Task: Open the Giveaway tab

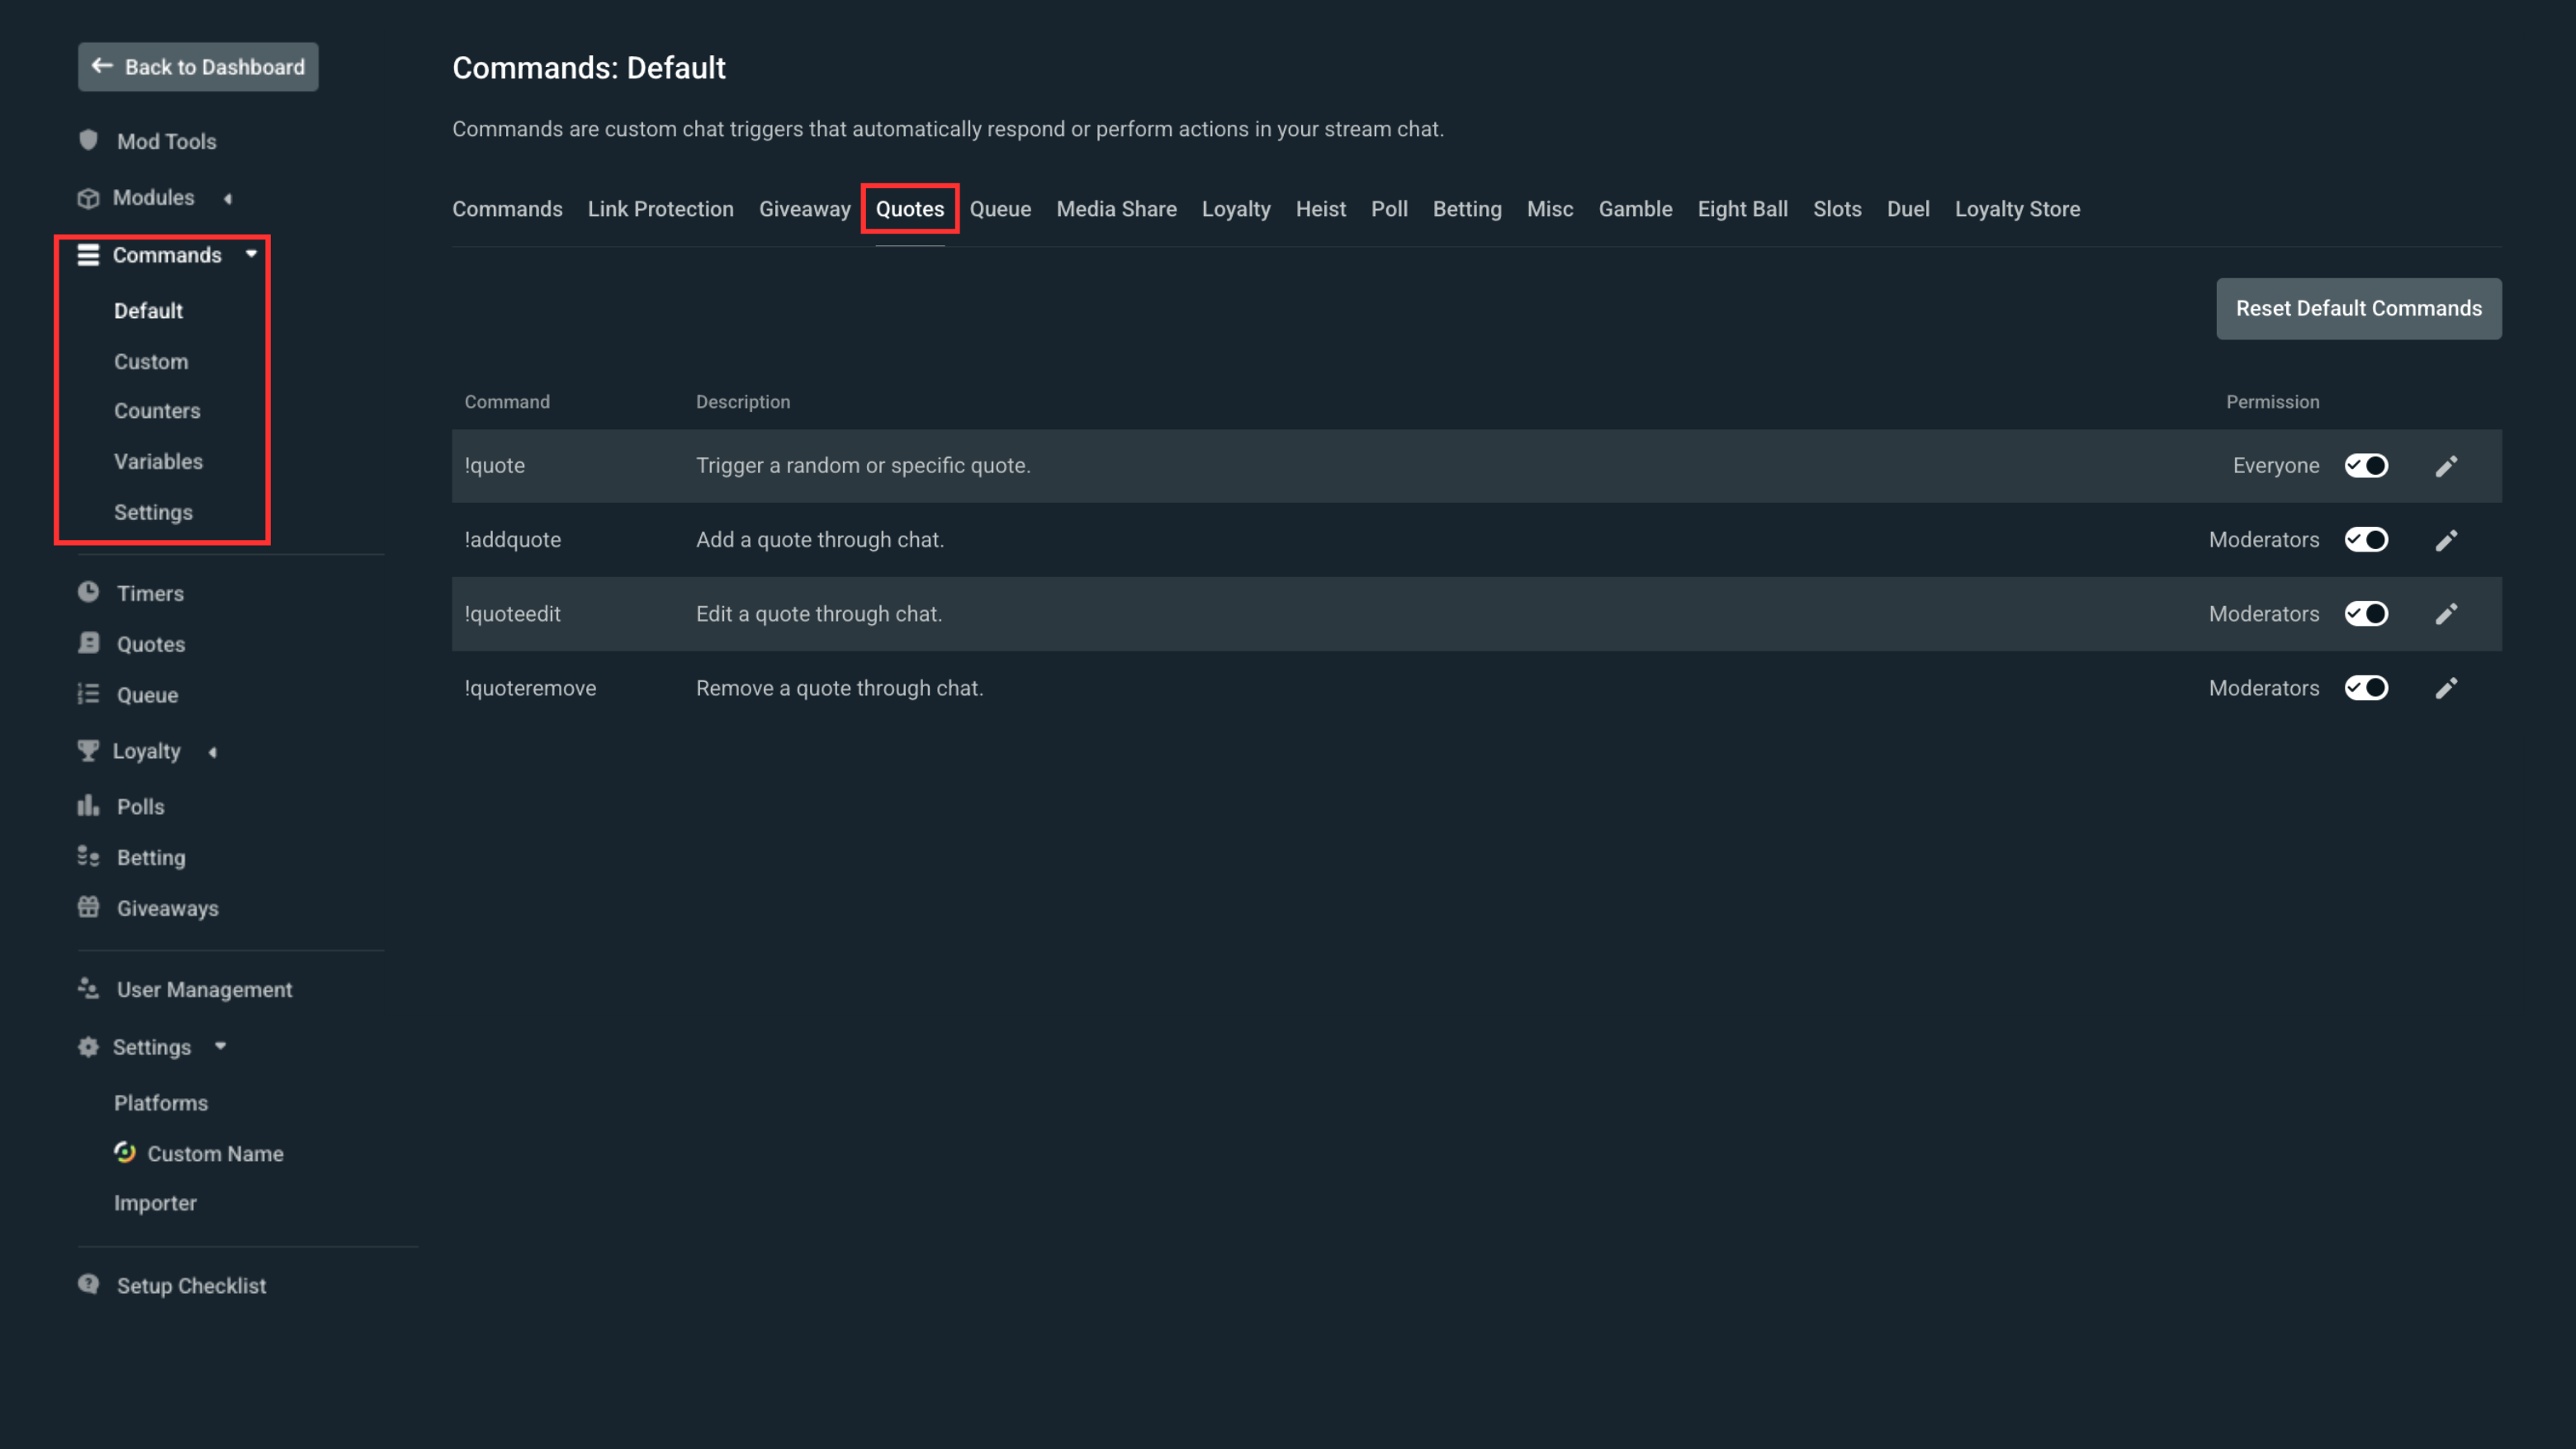Action: click(804, 209)
